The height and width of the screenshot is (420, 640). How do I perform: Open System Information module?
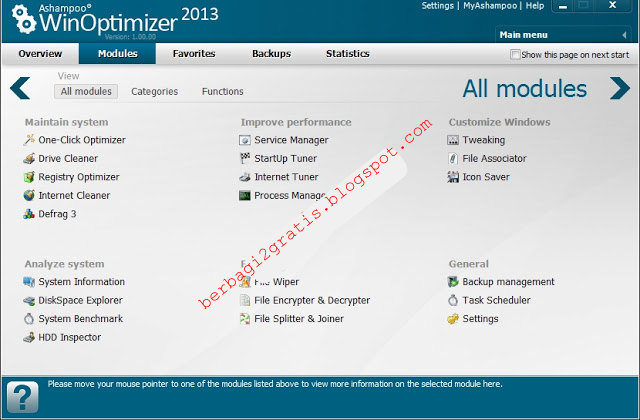coord(81,282)
